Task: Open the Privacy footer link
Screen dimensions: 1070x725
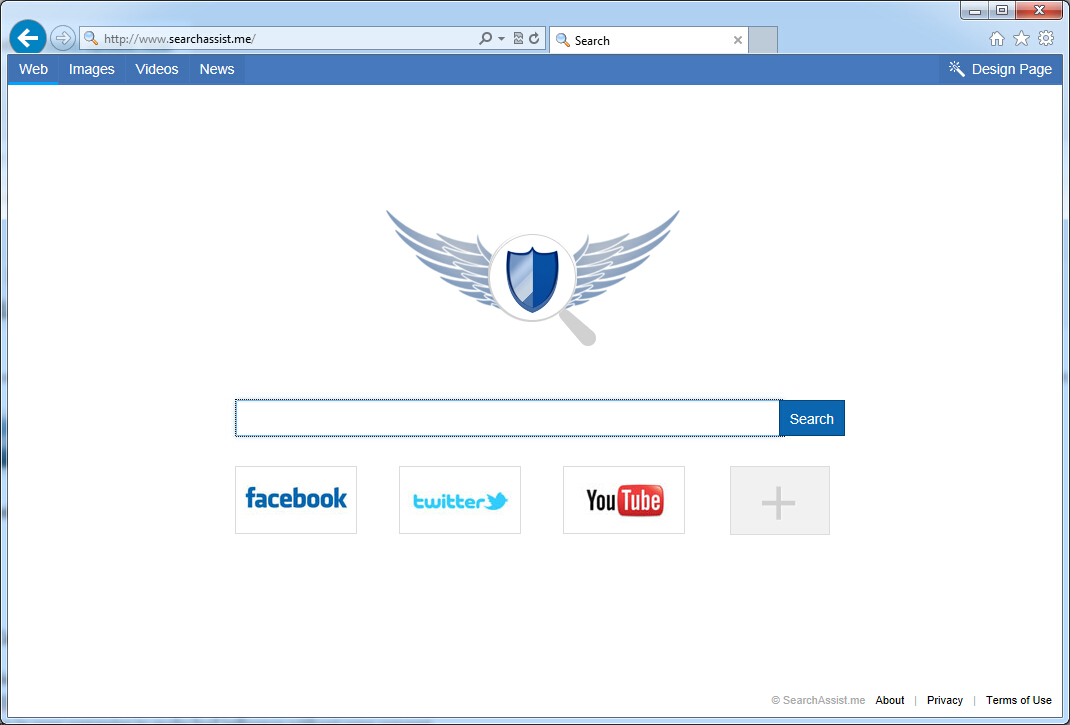Action: point(945,700)
